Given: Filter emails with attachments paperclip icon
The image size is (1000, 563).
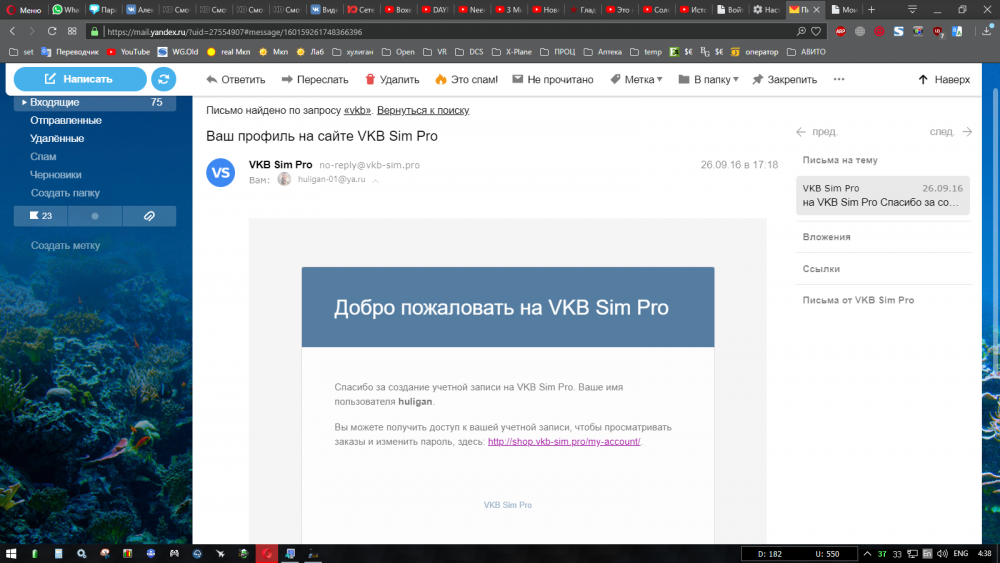Looking at the screenshot, I should 149,216.
